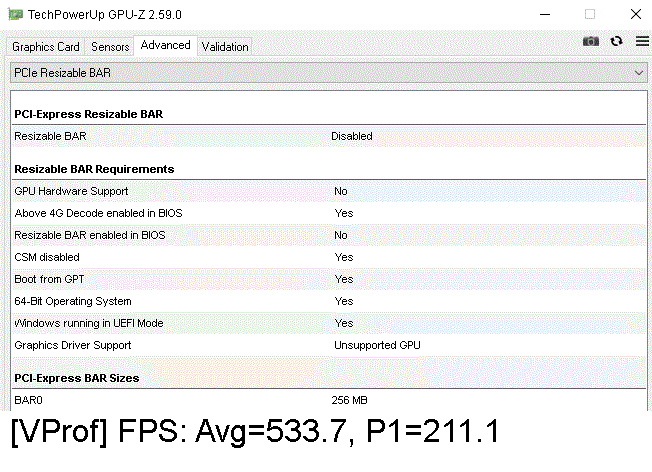652x472 pixels.
Task: Select the GPU Hardware Support row
Action: [x=326, y=191]
